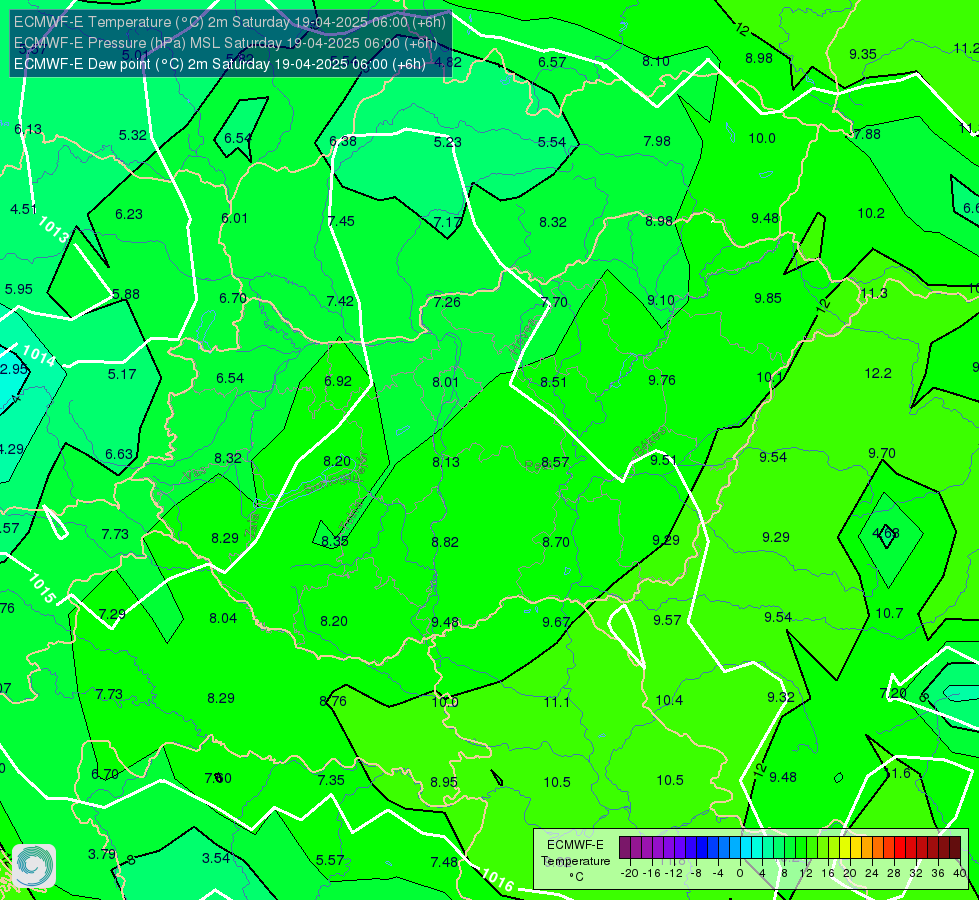Click the 7.70 temperature value

pos(554,302)
